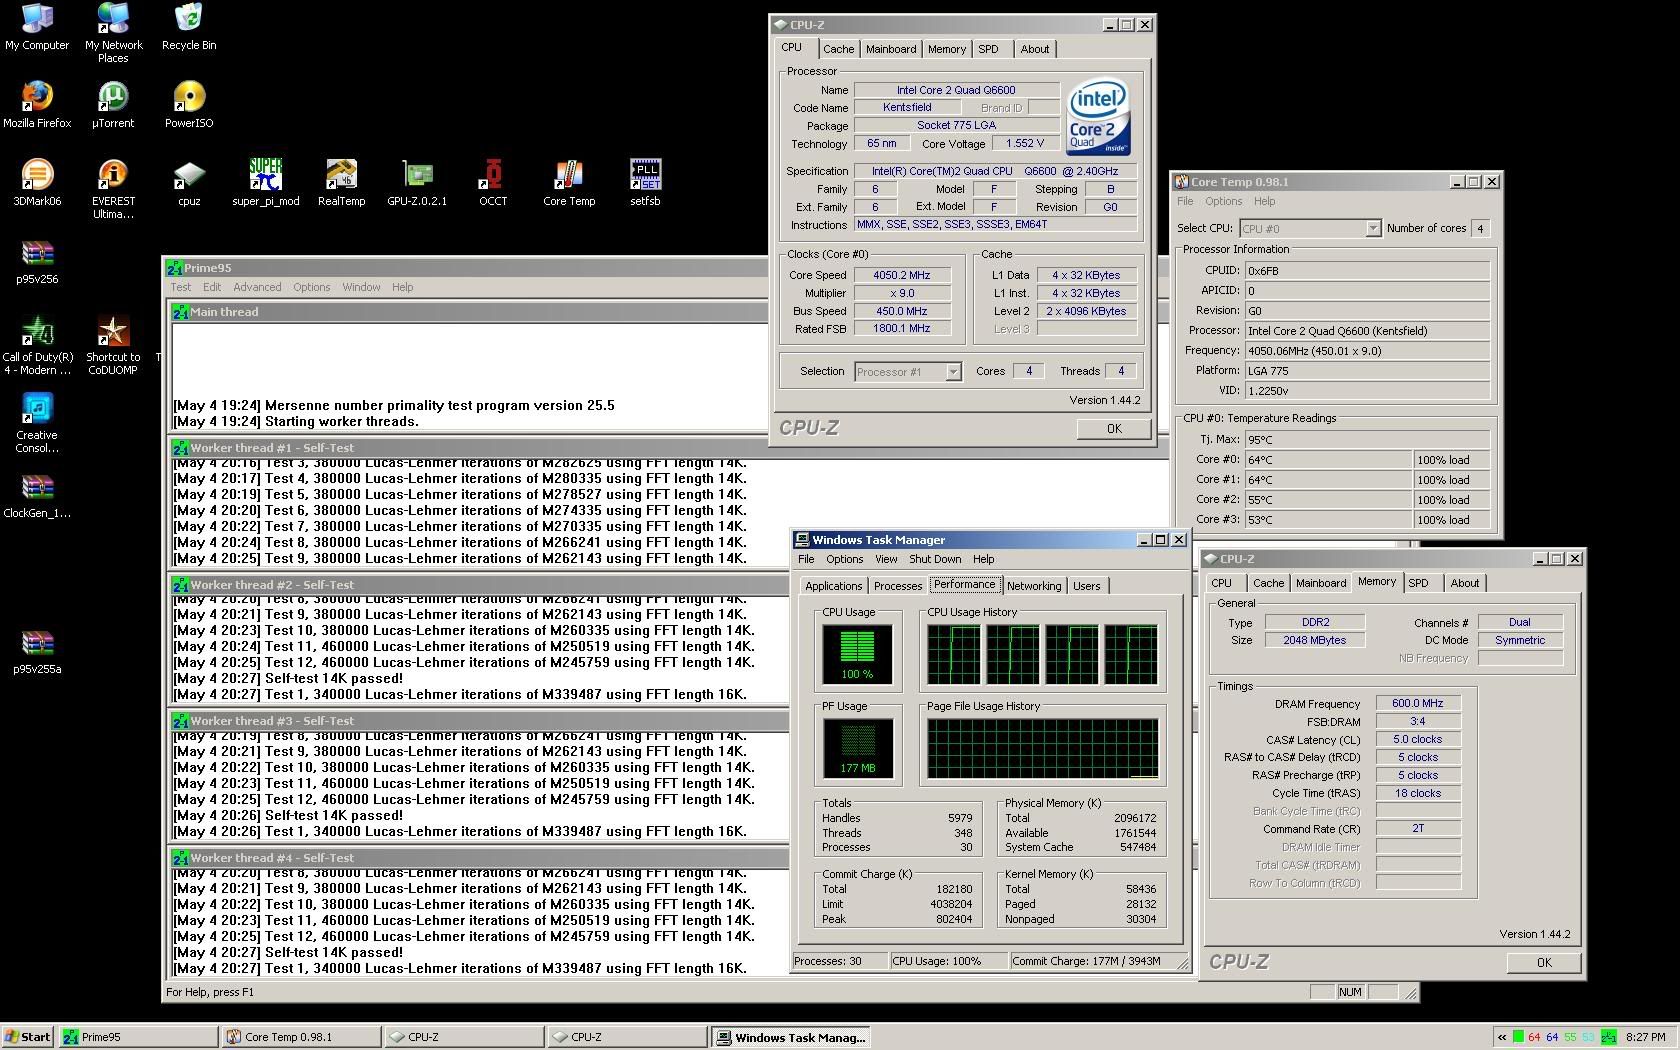Click the Start button
Screen dimensions: 1680x1050
pos(28,1037)
